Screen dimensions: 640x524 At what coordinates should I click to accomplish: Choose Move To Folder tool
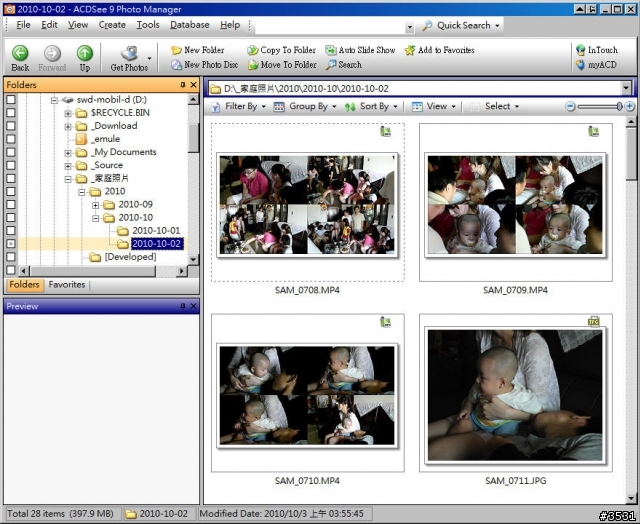(282, 64)
